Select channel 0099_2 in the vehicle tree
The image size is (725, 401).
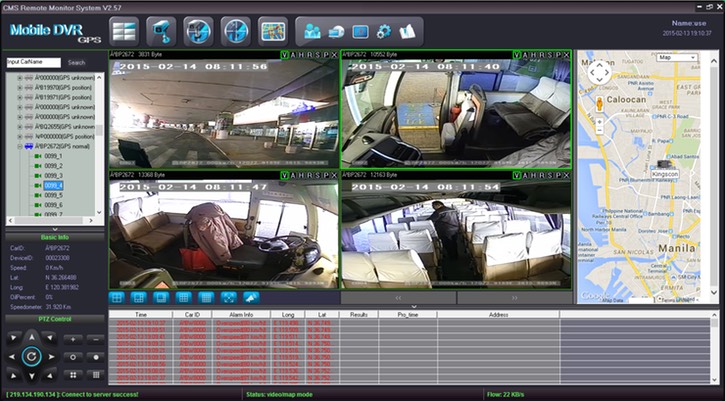click(x=53, y=166)
